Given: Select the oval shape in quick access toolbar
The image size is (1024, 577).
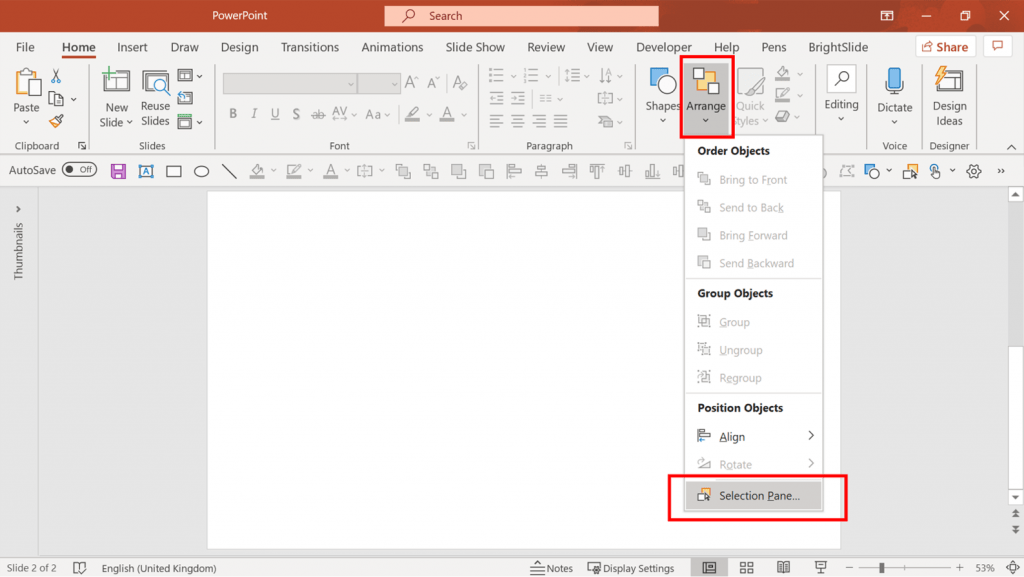Looking at the screenshot, I should pyautogui.click(x=201, y=171).
